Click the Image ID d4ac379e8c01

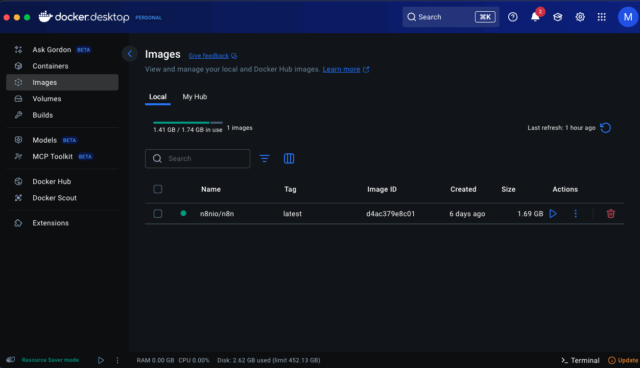tap(391, 214)
